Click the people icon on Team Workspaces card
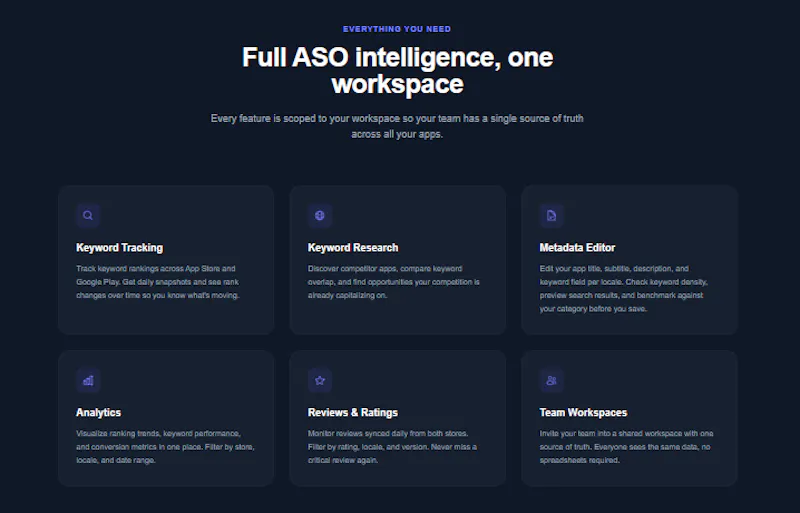This screenshot has width=800, height=513. pos(552,380)
